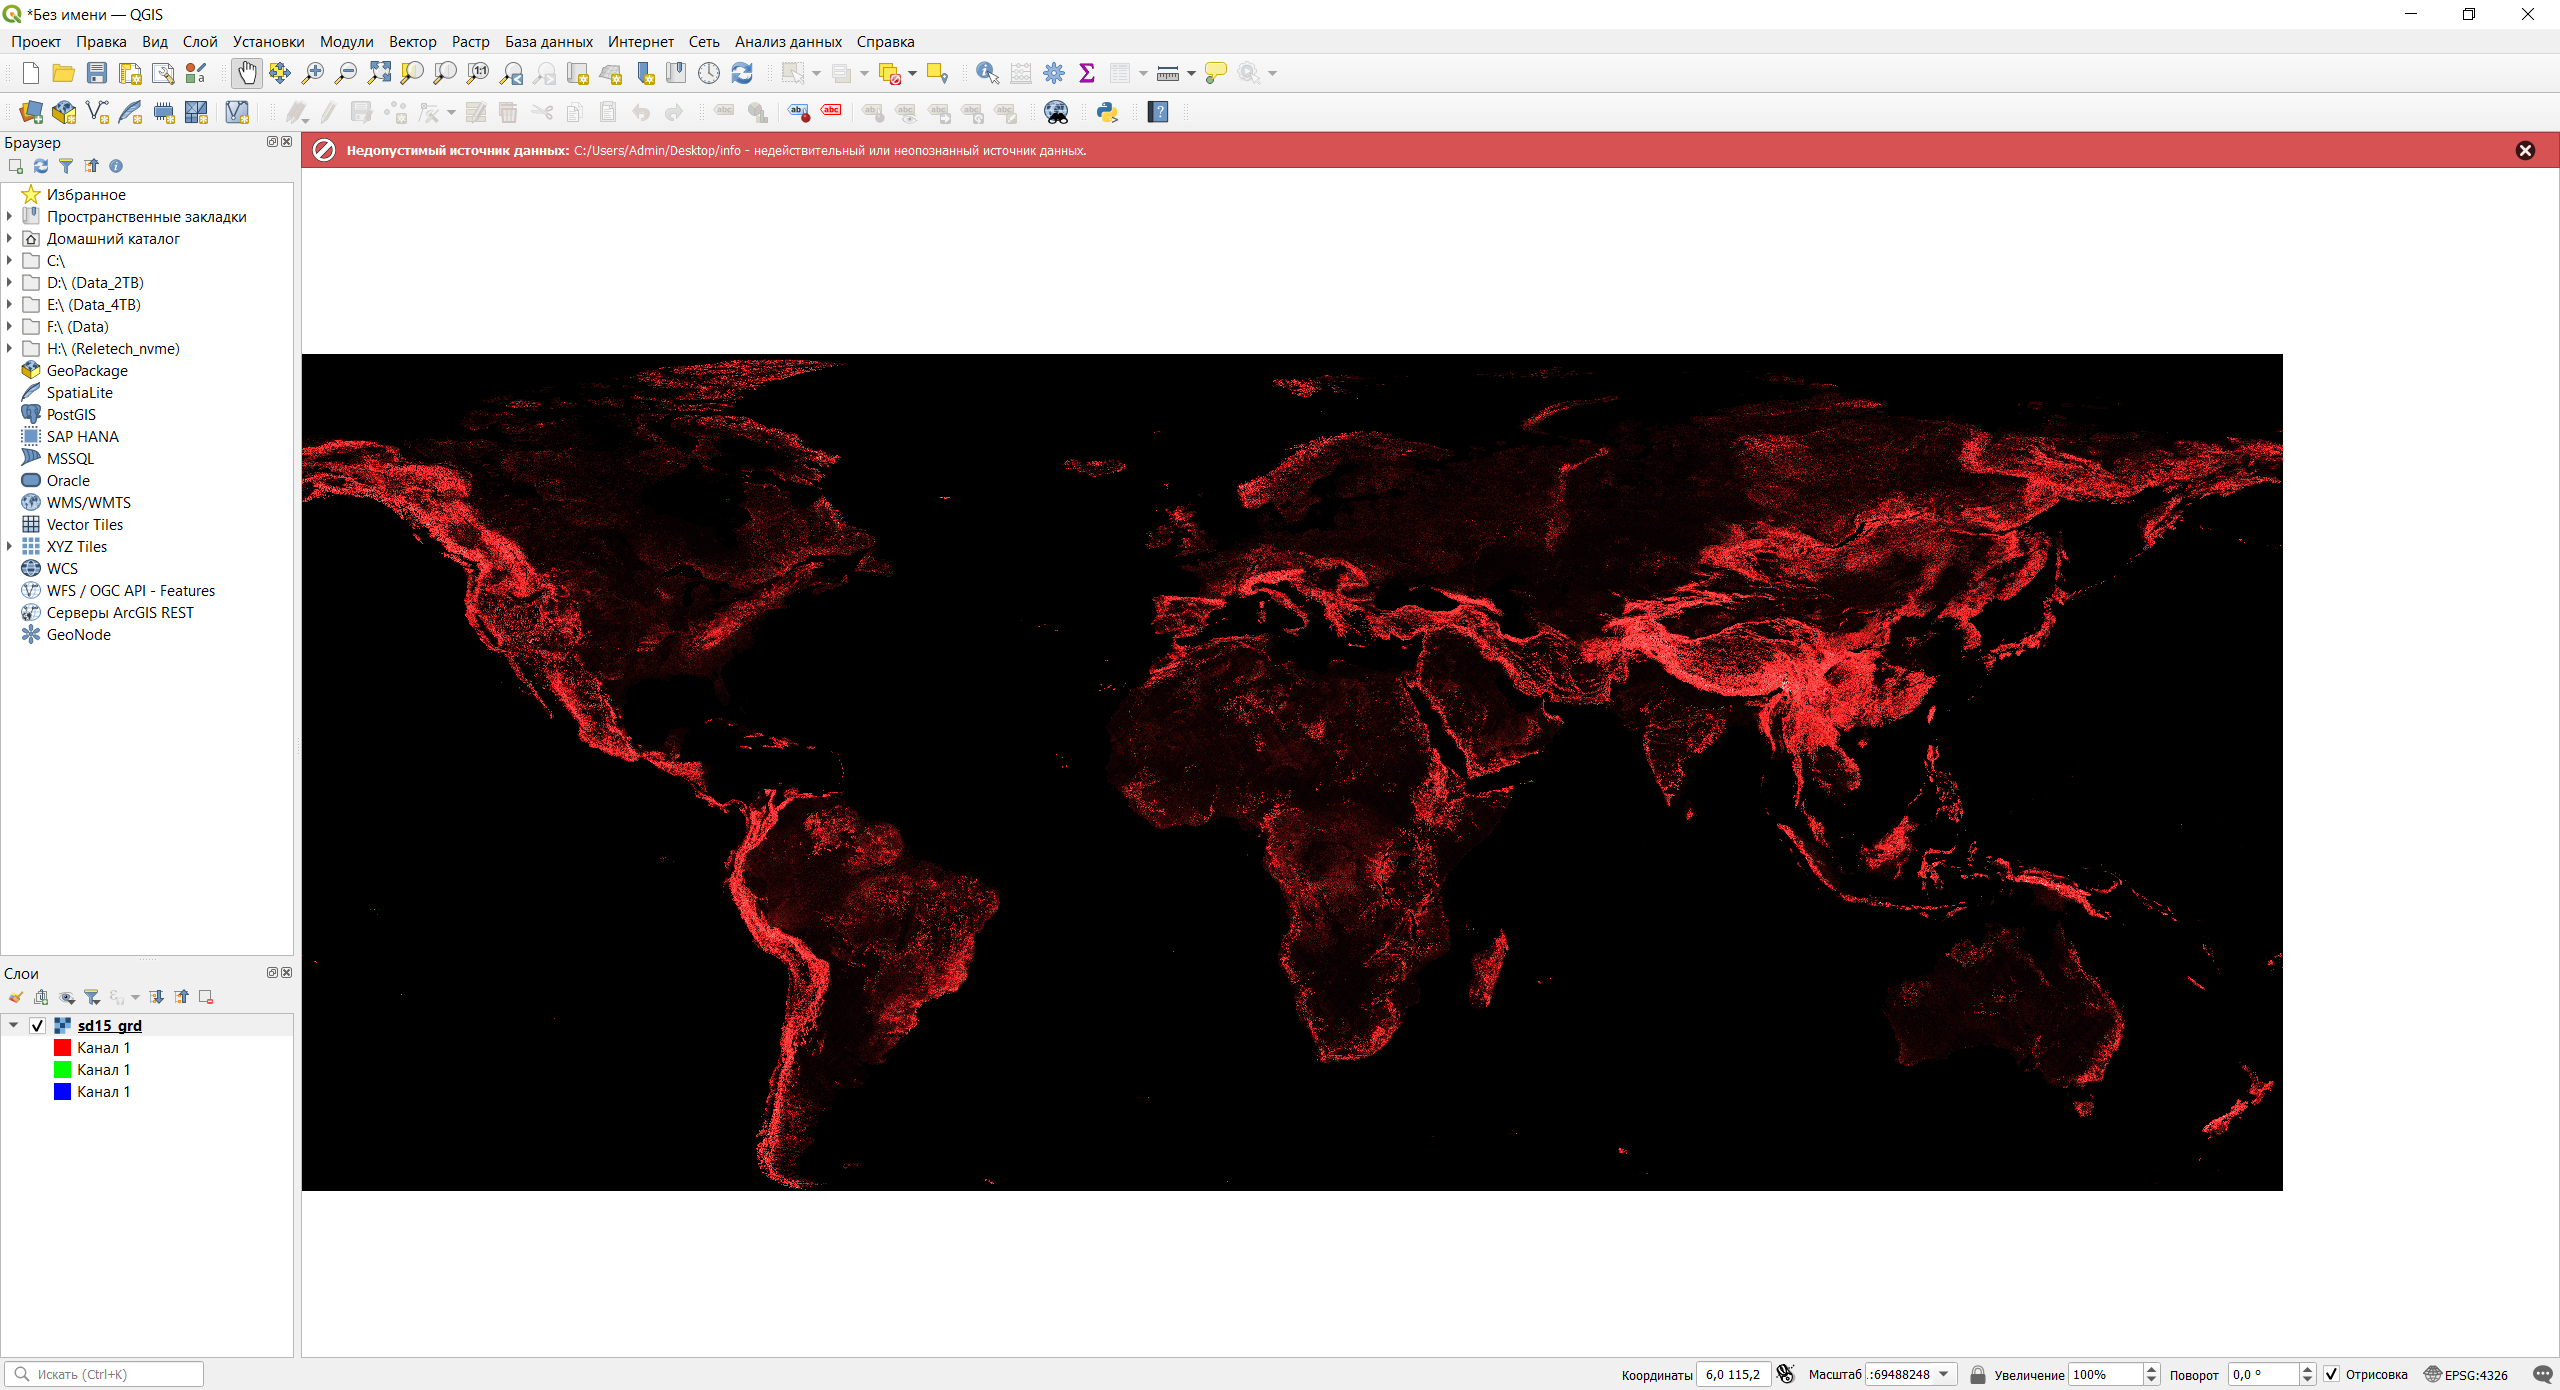Open Layer Styling panel brush icon
The image size is (2560, 1390).
[16, 997]
